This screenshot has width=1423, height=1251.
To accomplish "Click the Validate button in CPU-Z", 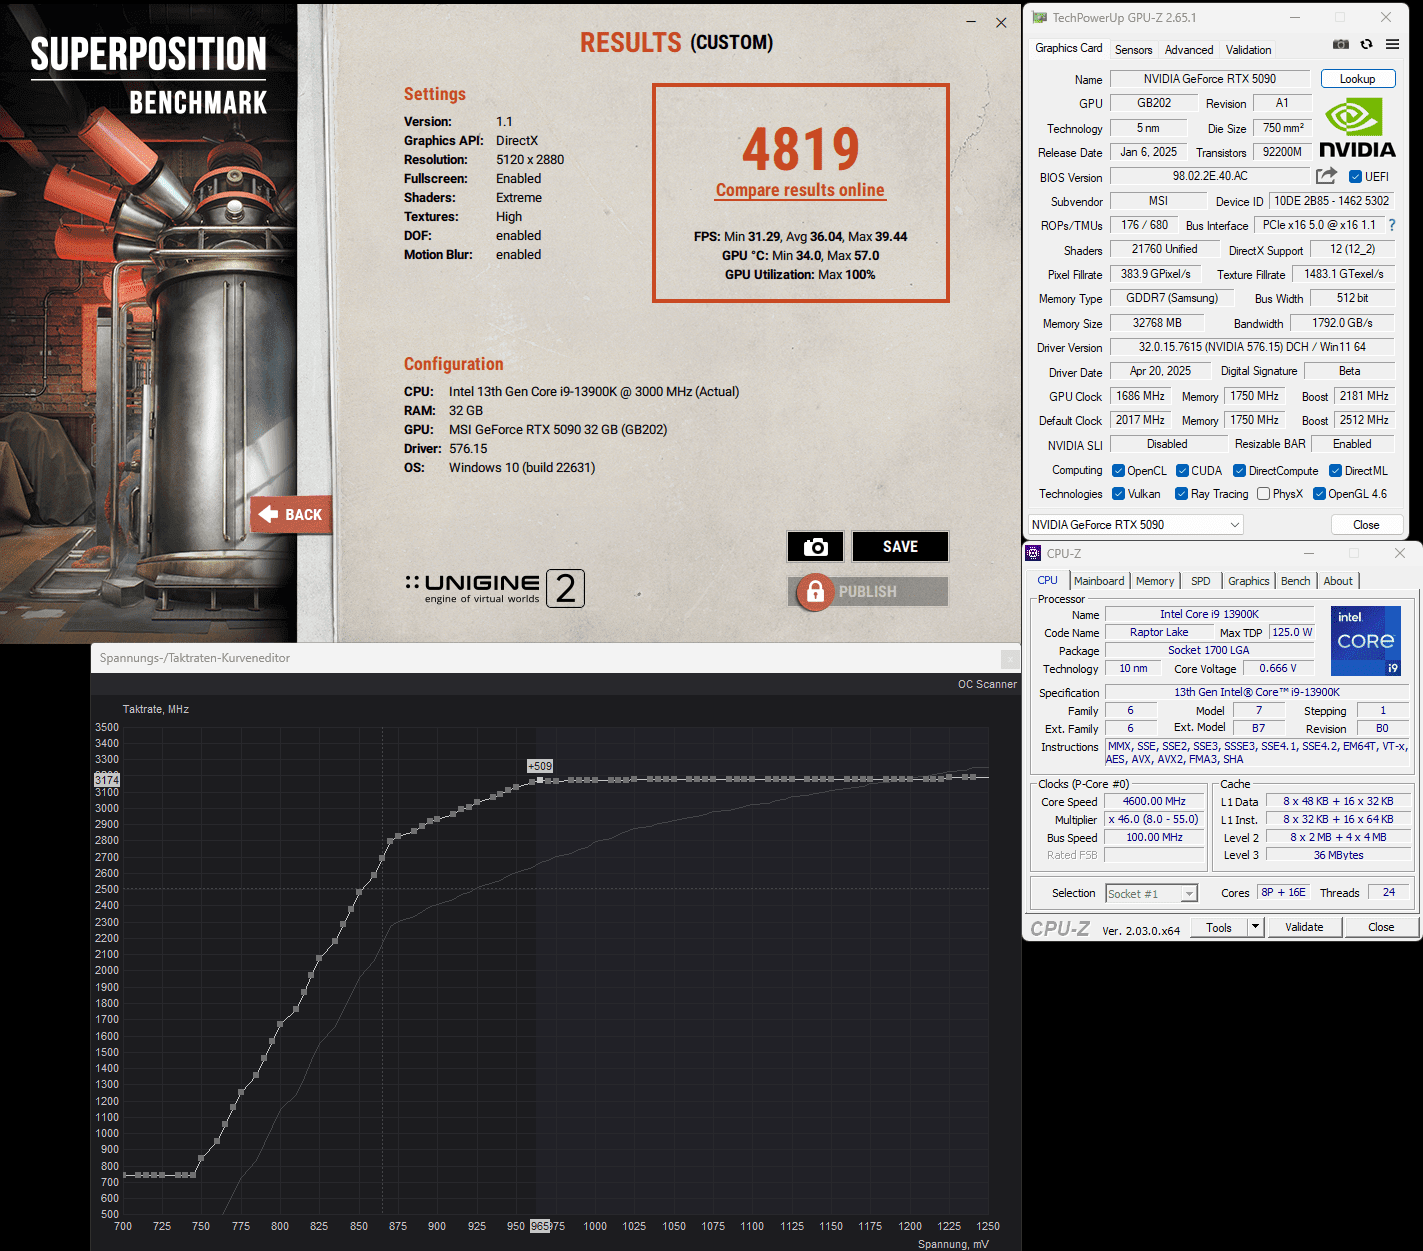I will click(1304, 927).
